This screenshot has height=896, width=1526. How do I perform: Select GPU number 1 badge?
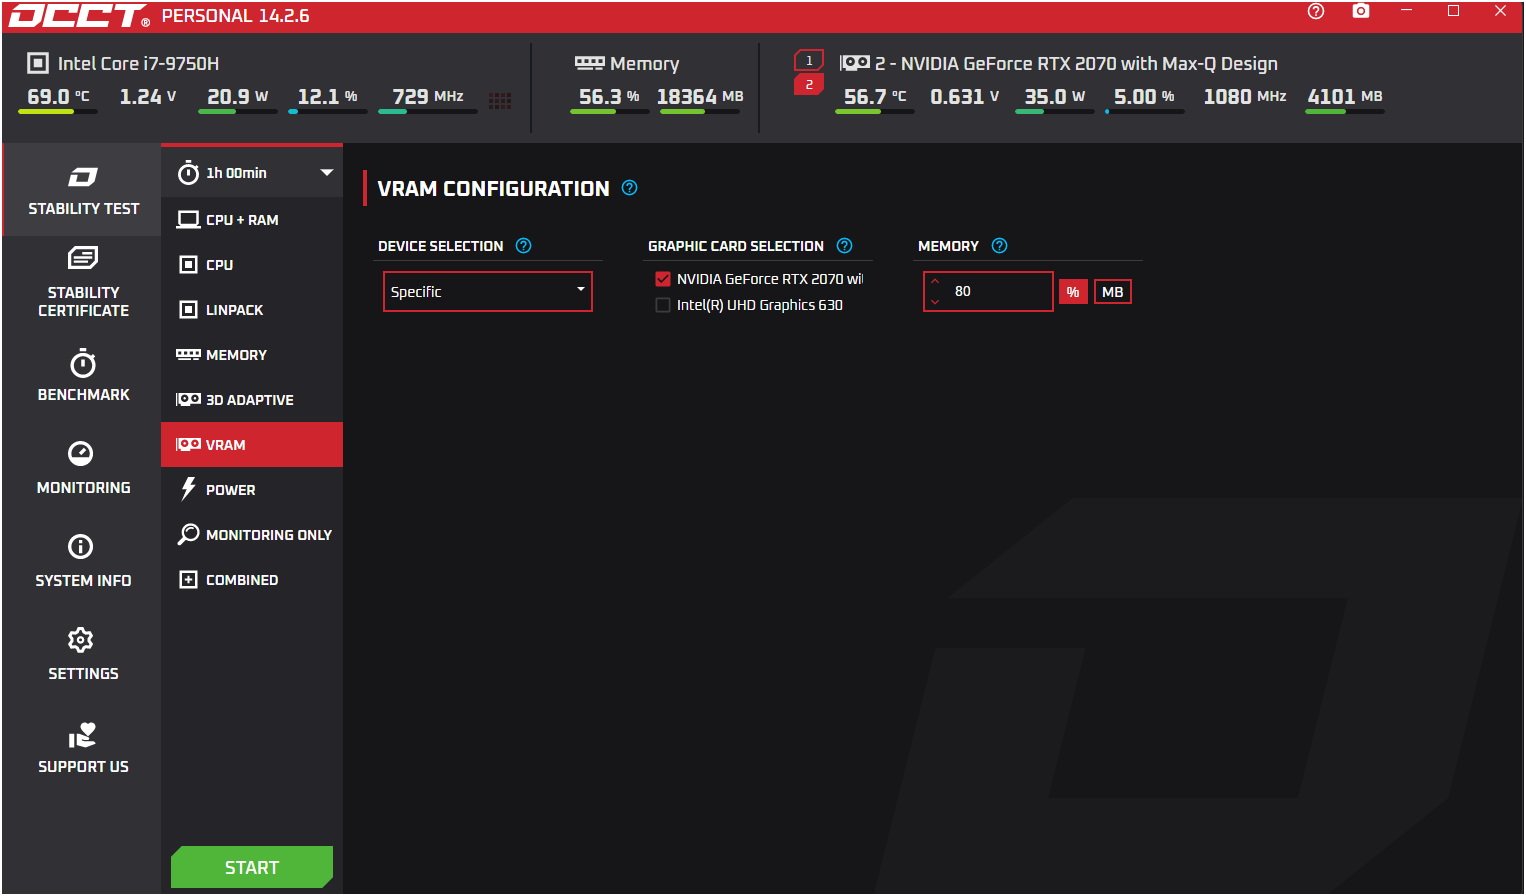click(809, 60)
